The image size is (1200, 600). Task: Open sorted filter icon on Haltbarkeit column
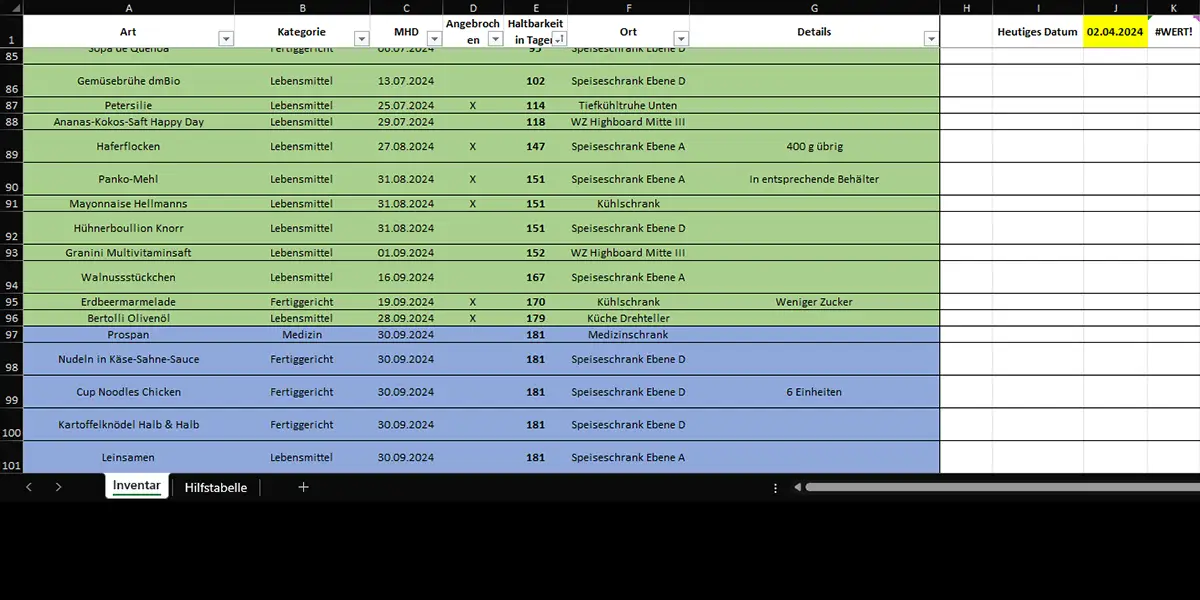point(558,39)
